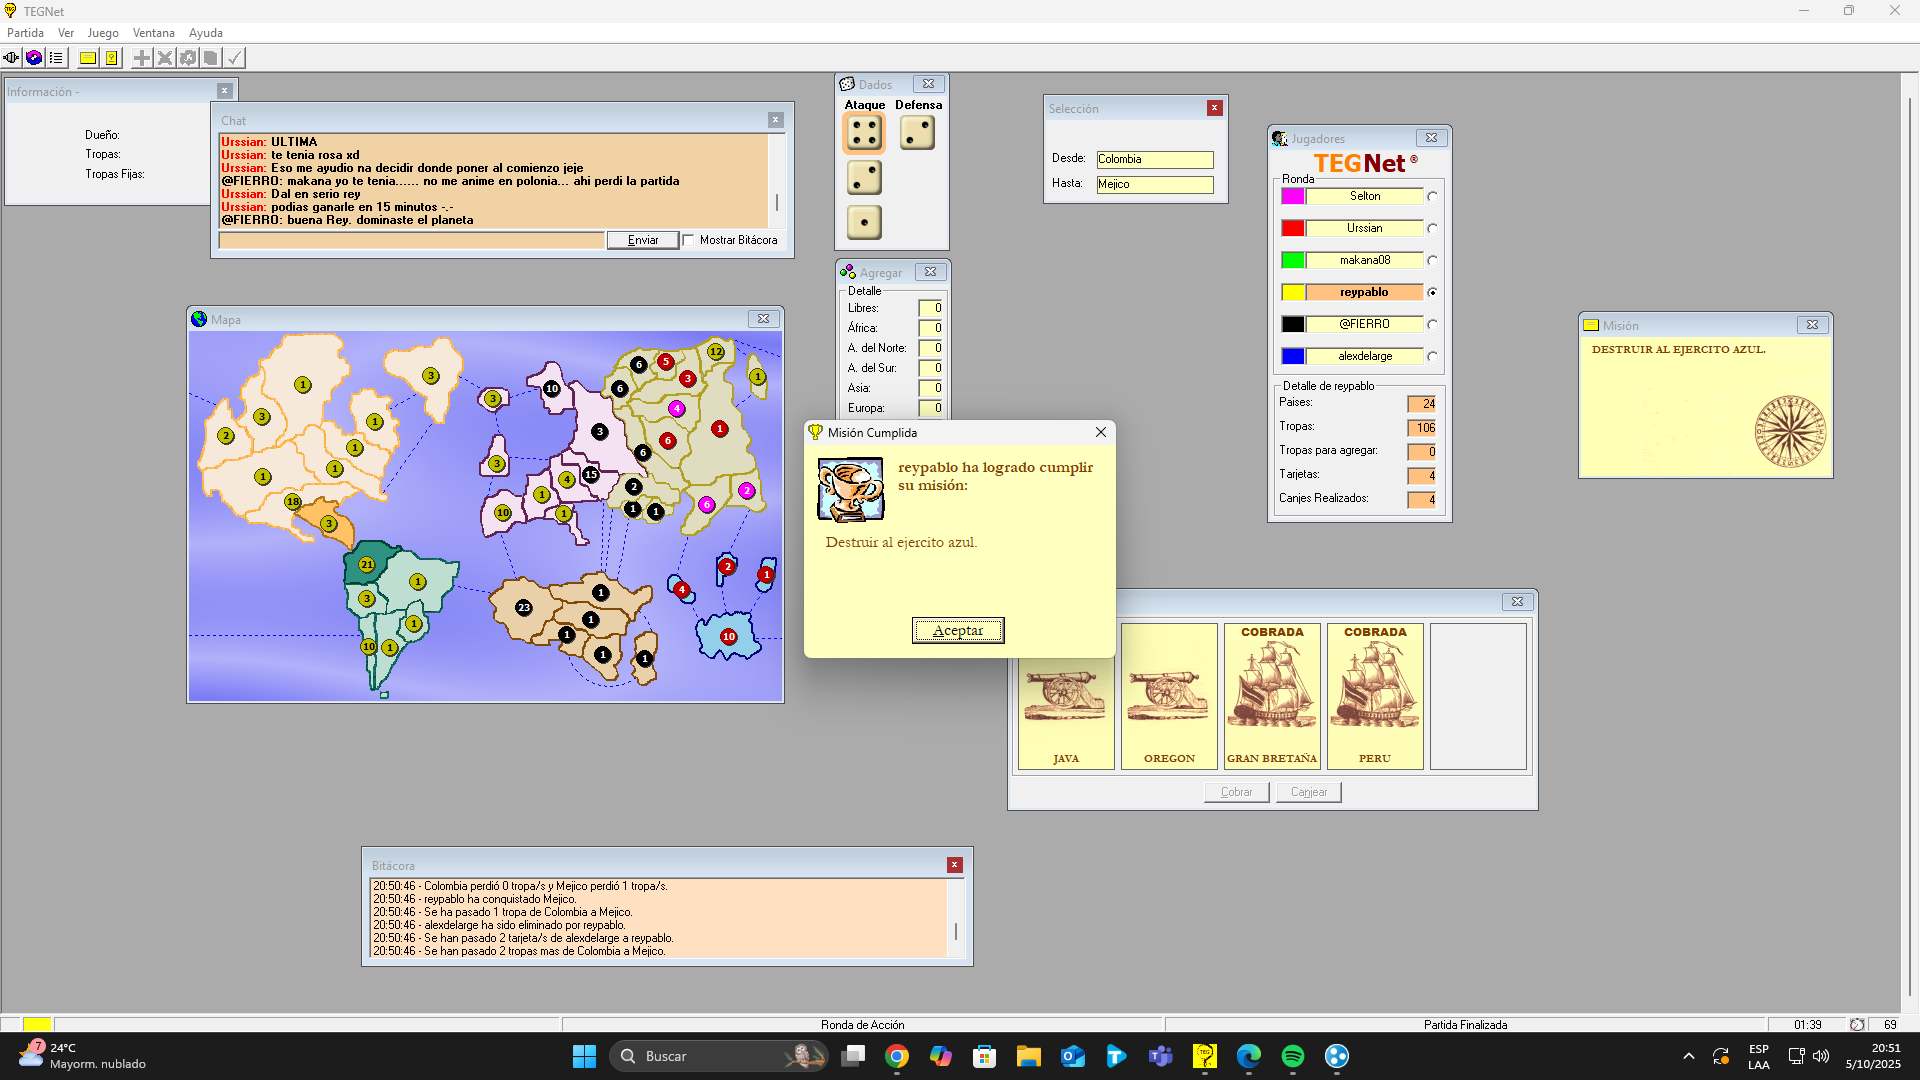Click the bulleted list toolbar icon

click(x=56, y=58)
